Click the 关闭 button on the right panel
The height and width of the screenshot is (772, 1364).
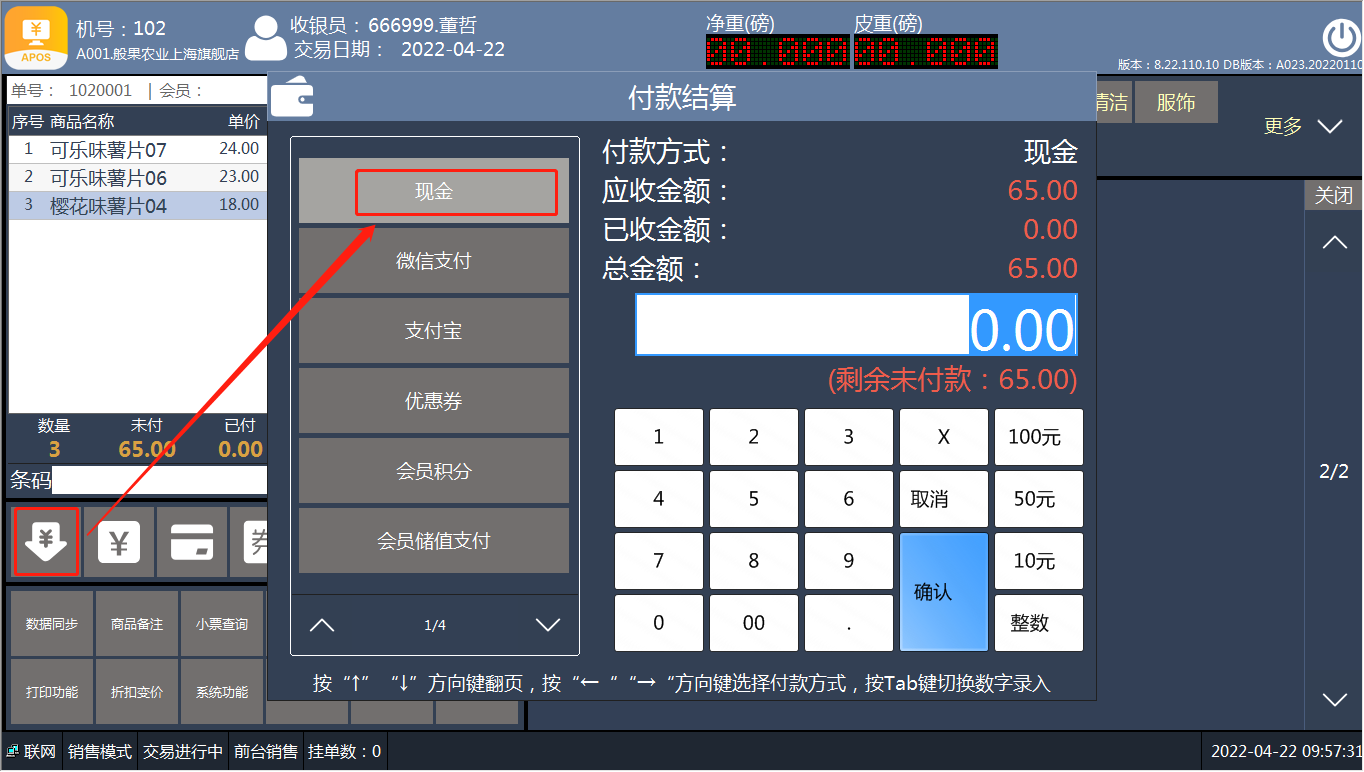(1334, 195)
